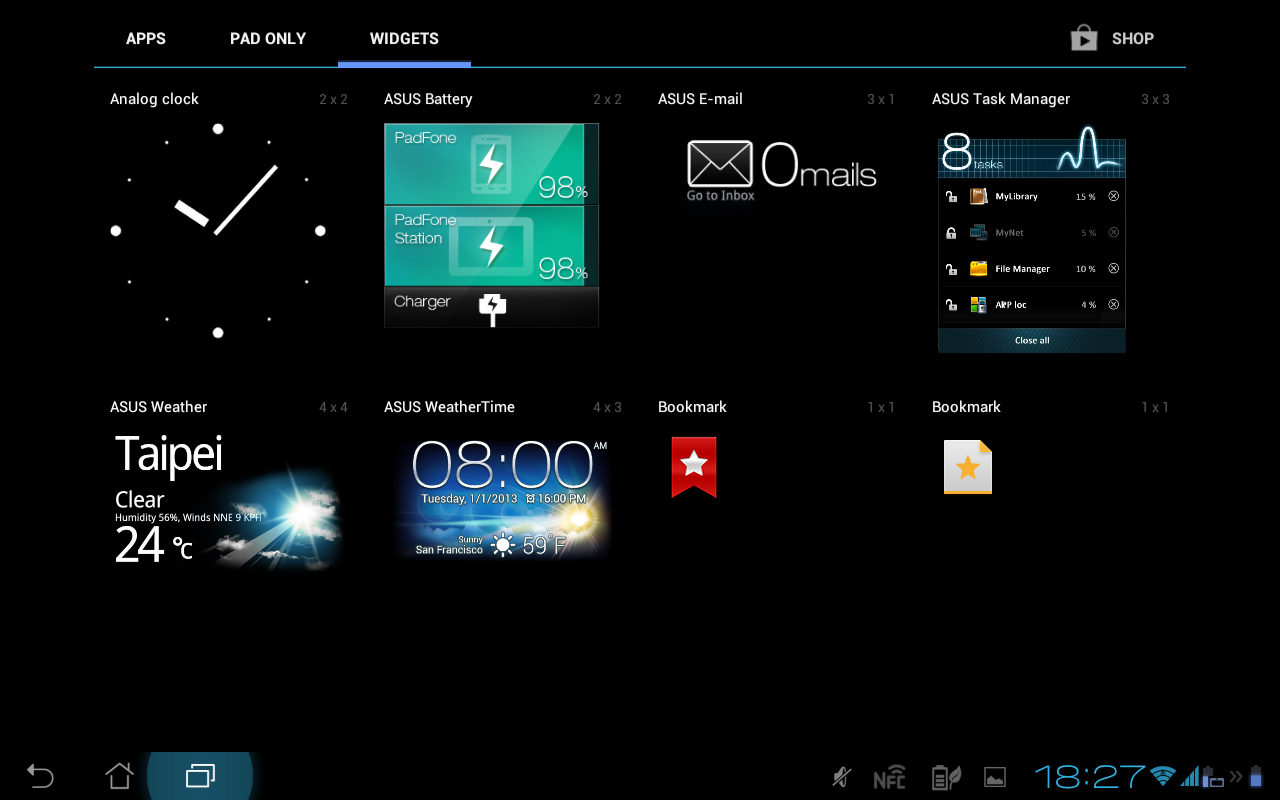The image size is (1280, 800).
Task: Click the Close all button
Action: pyautogui.click(x=1032, y=340)
